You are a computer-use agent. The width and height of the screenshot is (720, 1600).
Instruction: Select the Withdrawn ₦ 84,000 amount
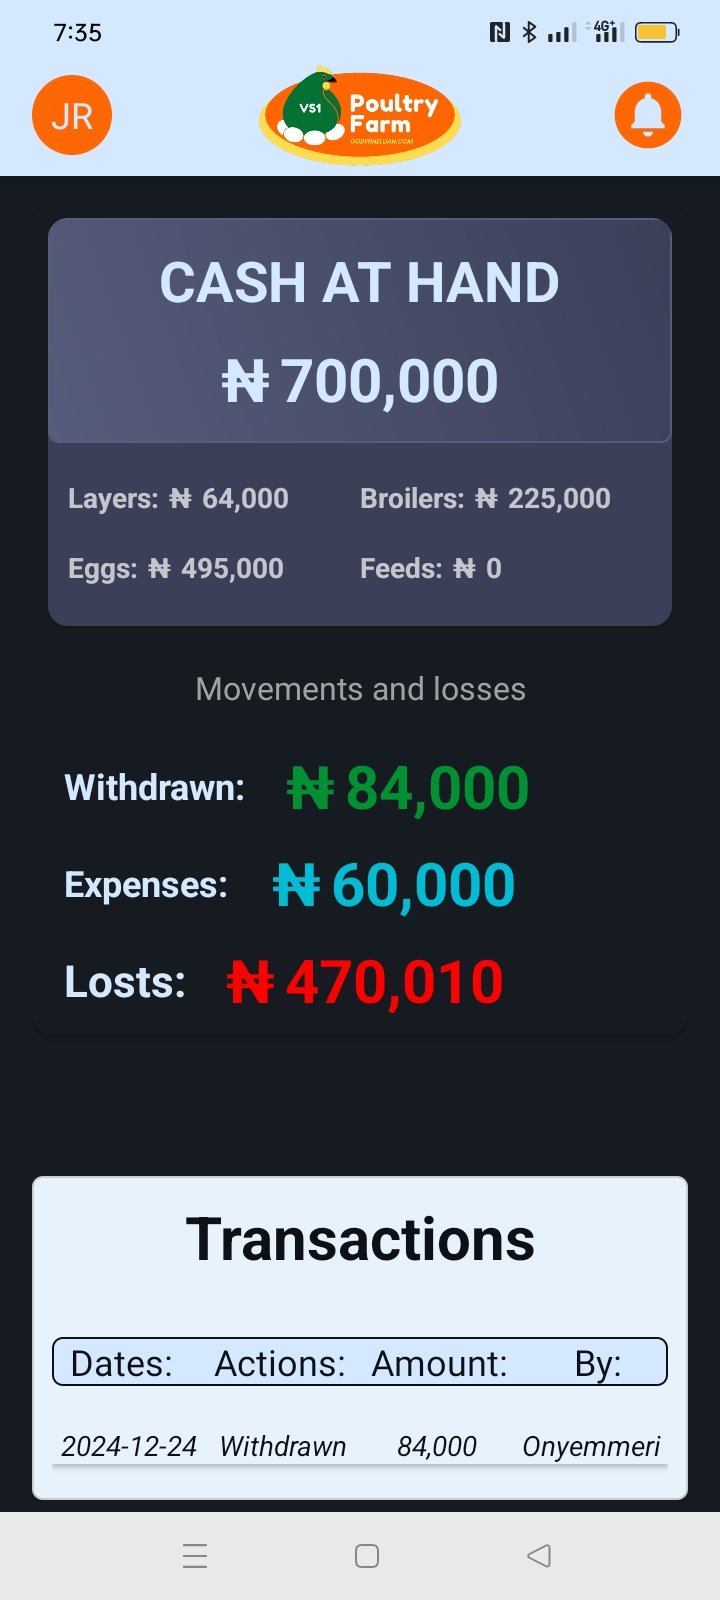[408, 788]
